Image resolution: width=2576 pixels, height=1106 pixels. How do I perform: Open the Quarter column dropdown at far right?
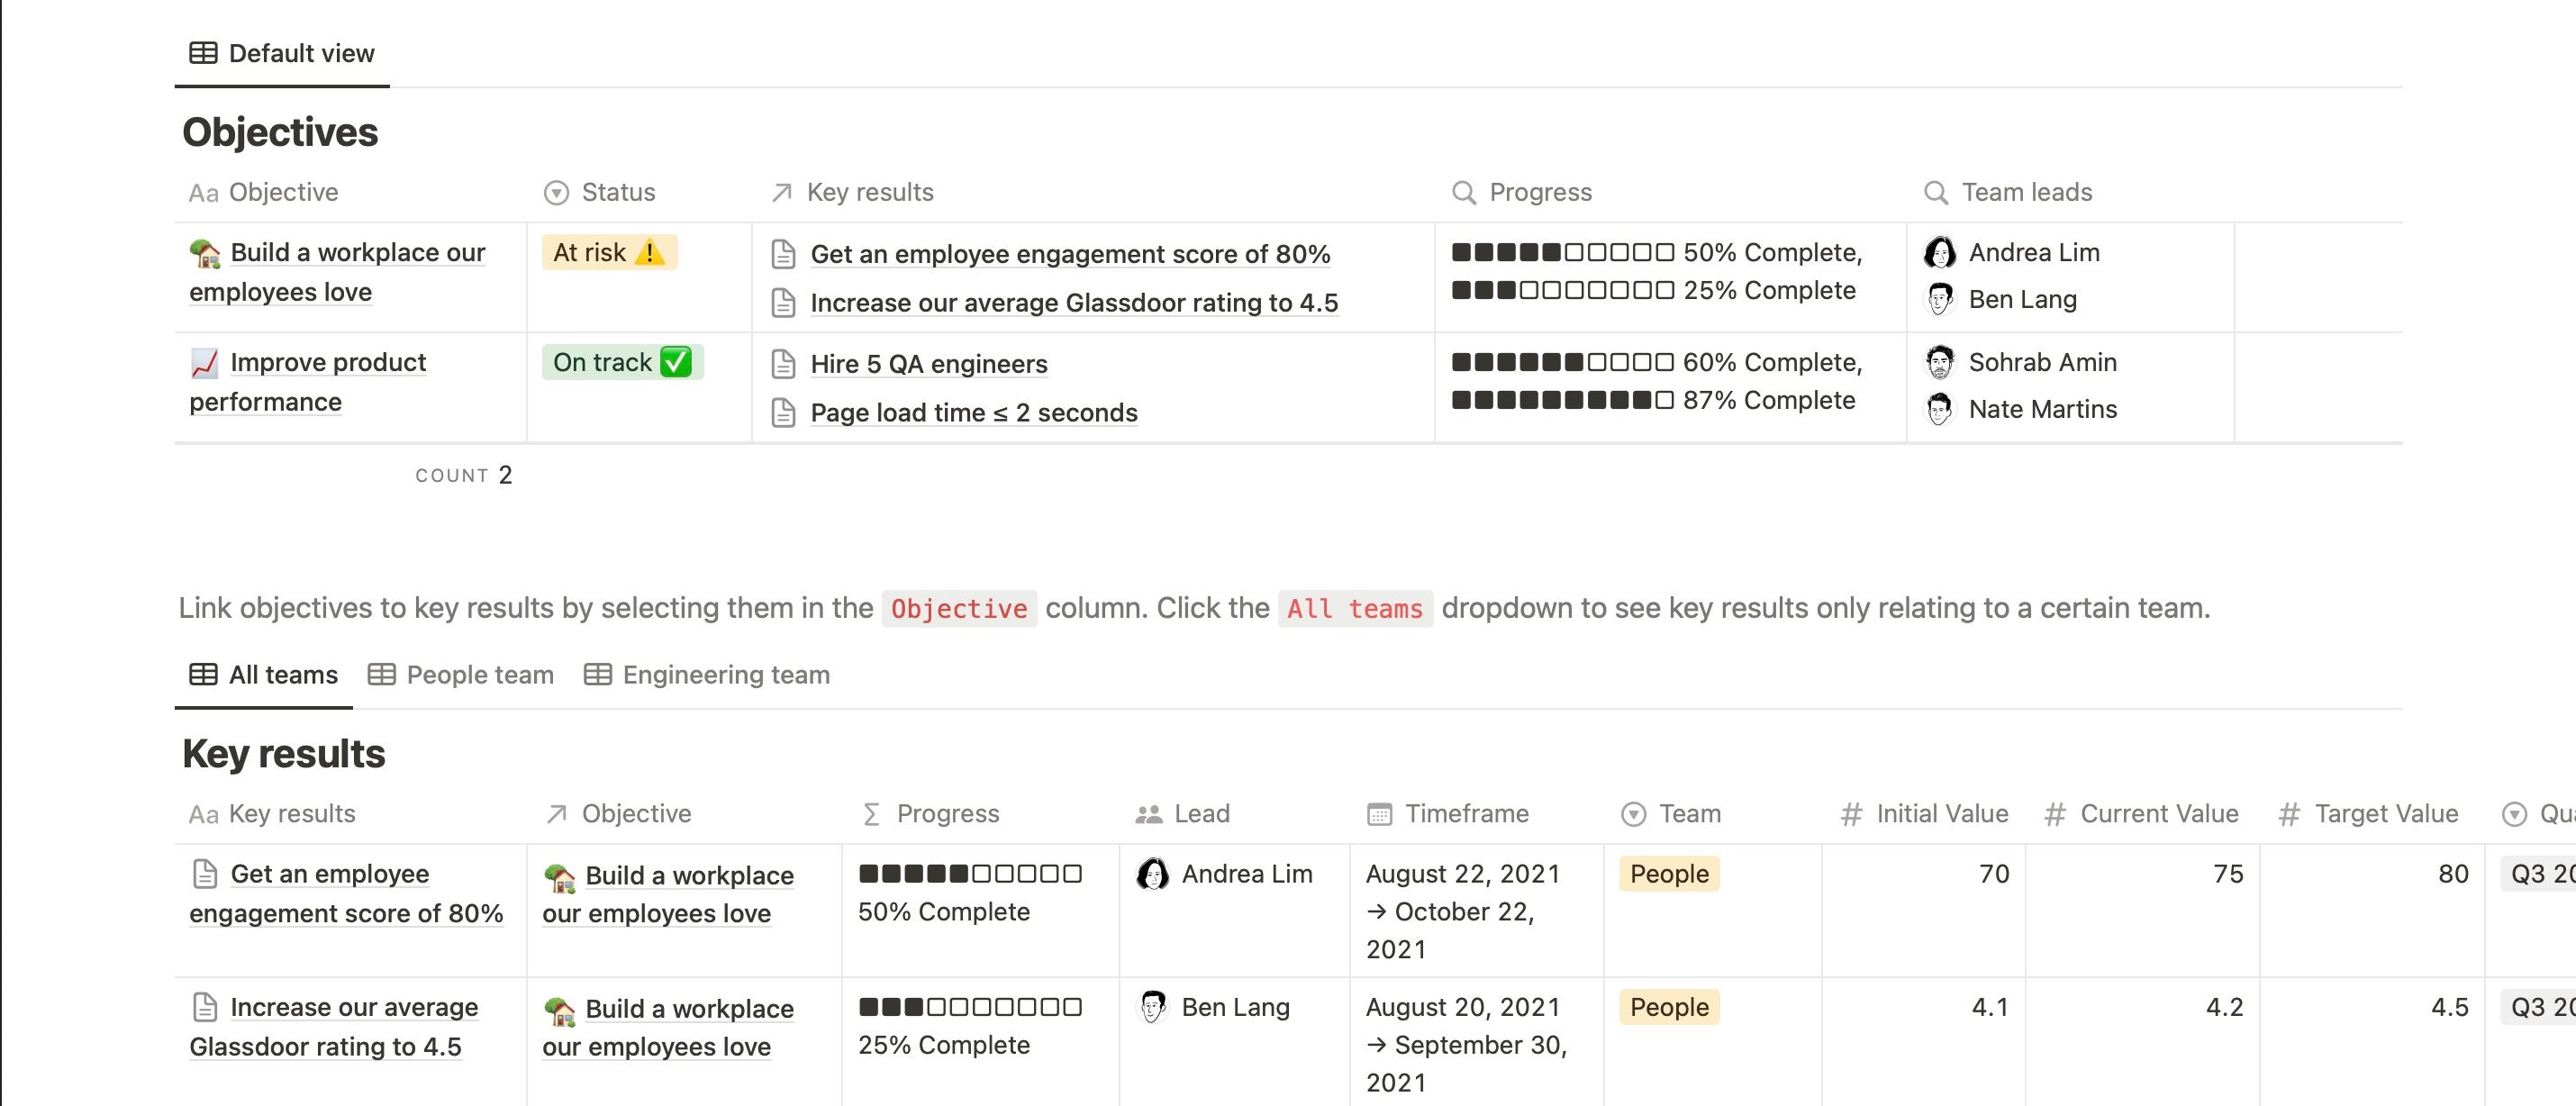2517,813
